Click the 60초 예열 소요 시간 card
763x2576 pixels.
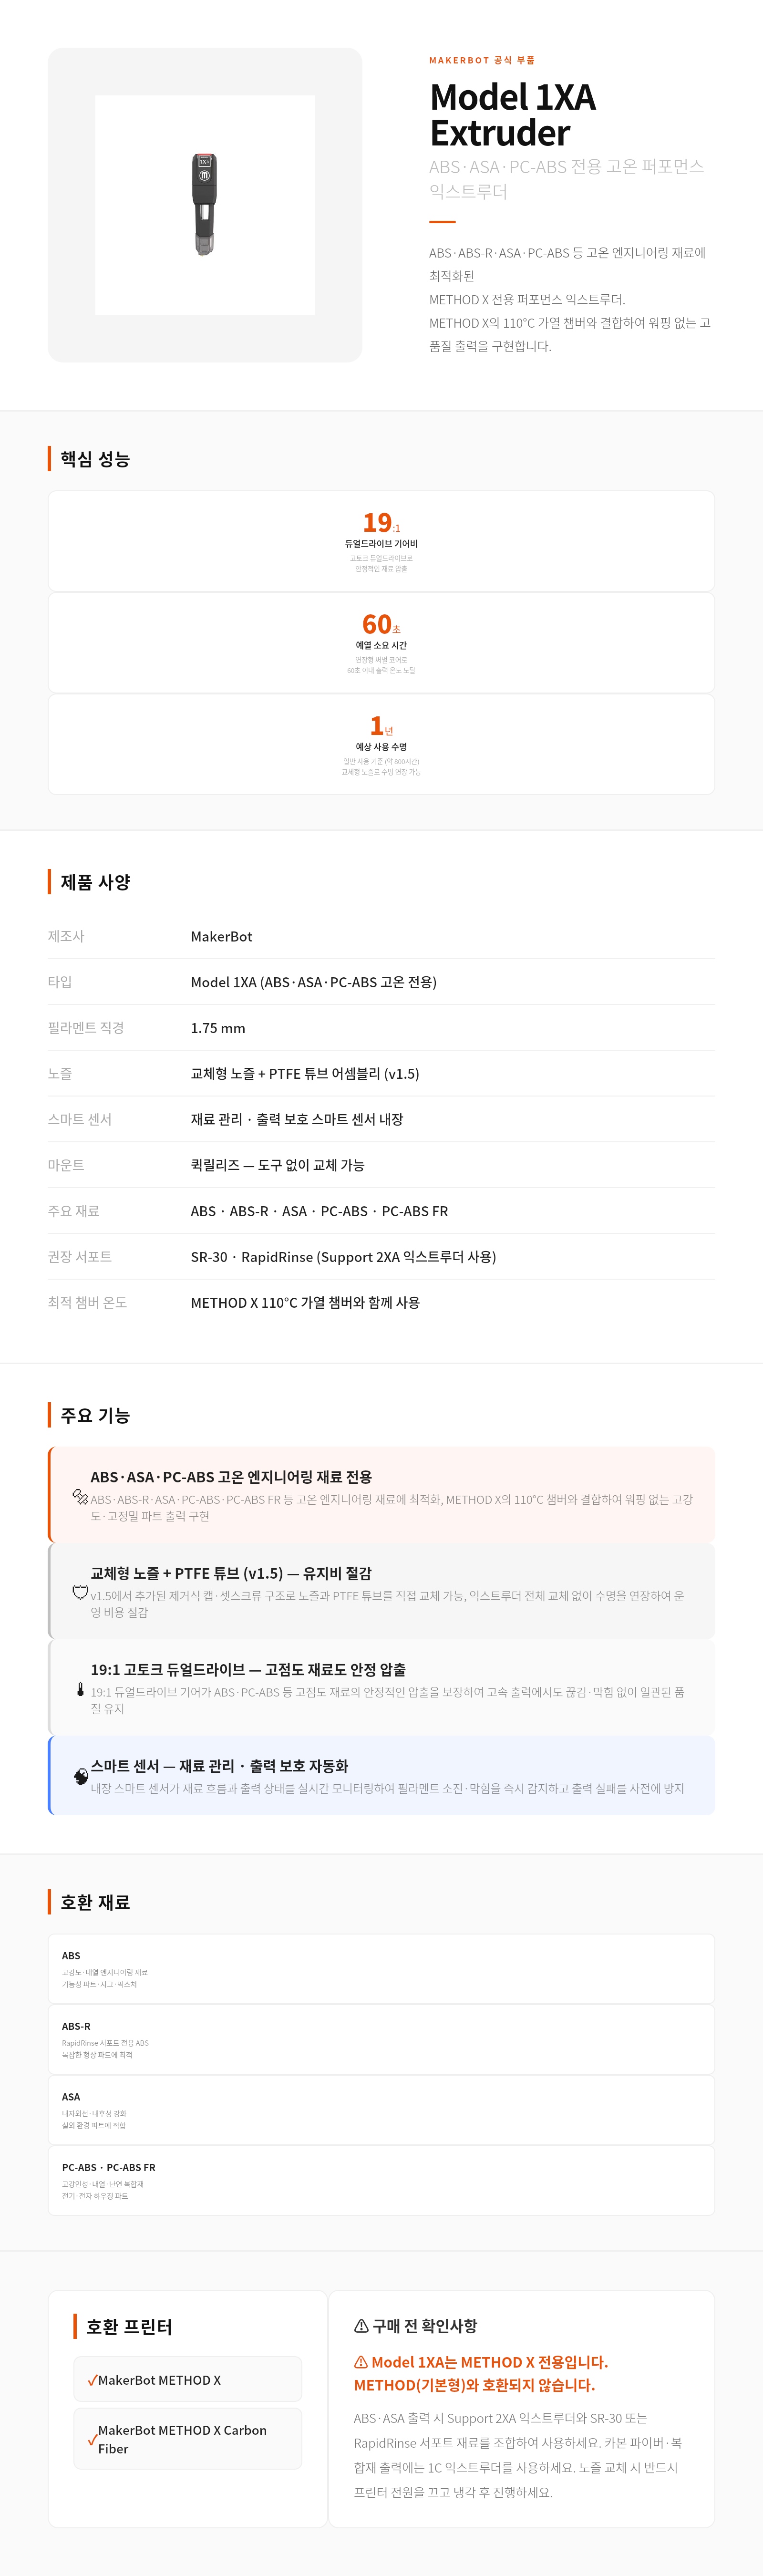point(381,642)
